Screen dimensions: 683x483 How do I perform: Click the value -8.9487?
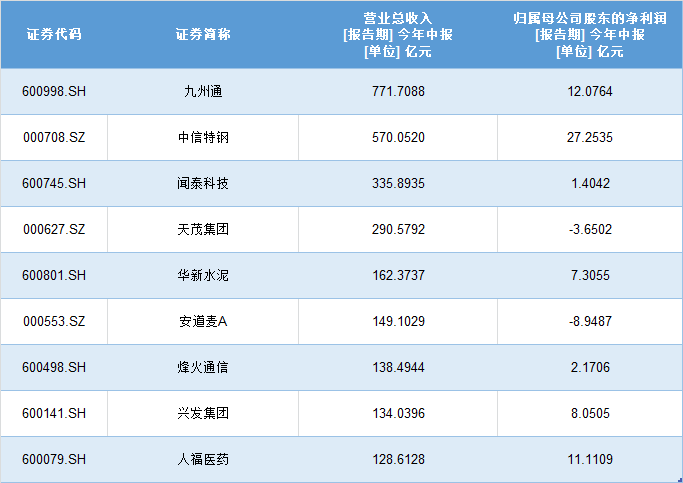point(590,321)
